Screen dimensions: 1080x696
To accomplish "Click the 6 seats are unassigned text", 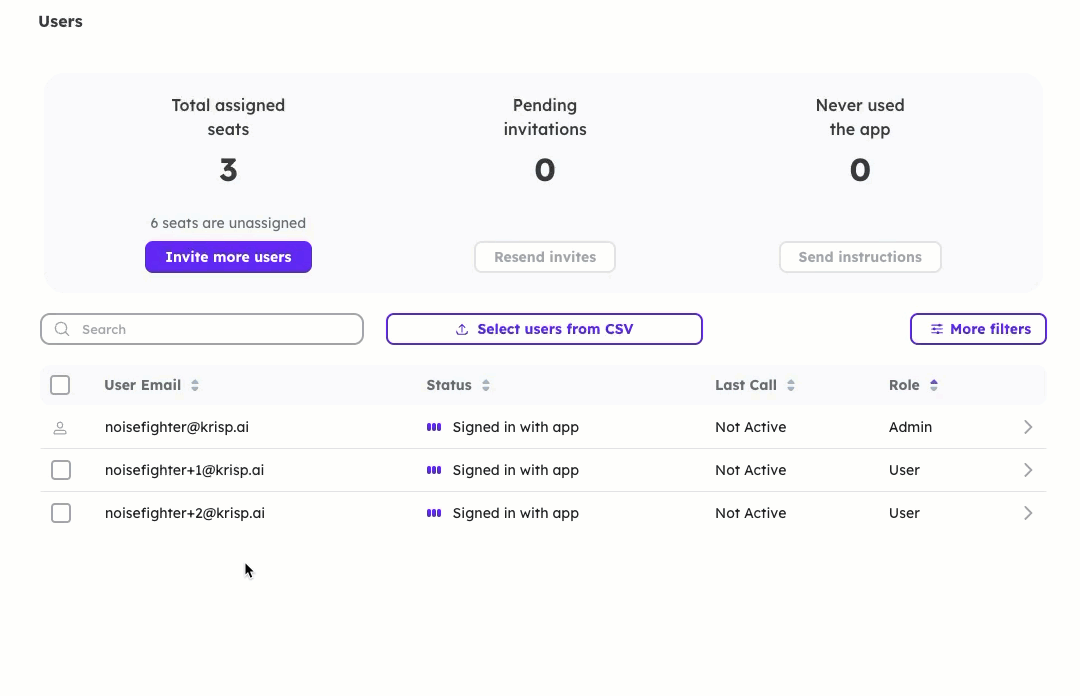I will [228, 223].
